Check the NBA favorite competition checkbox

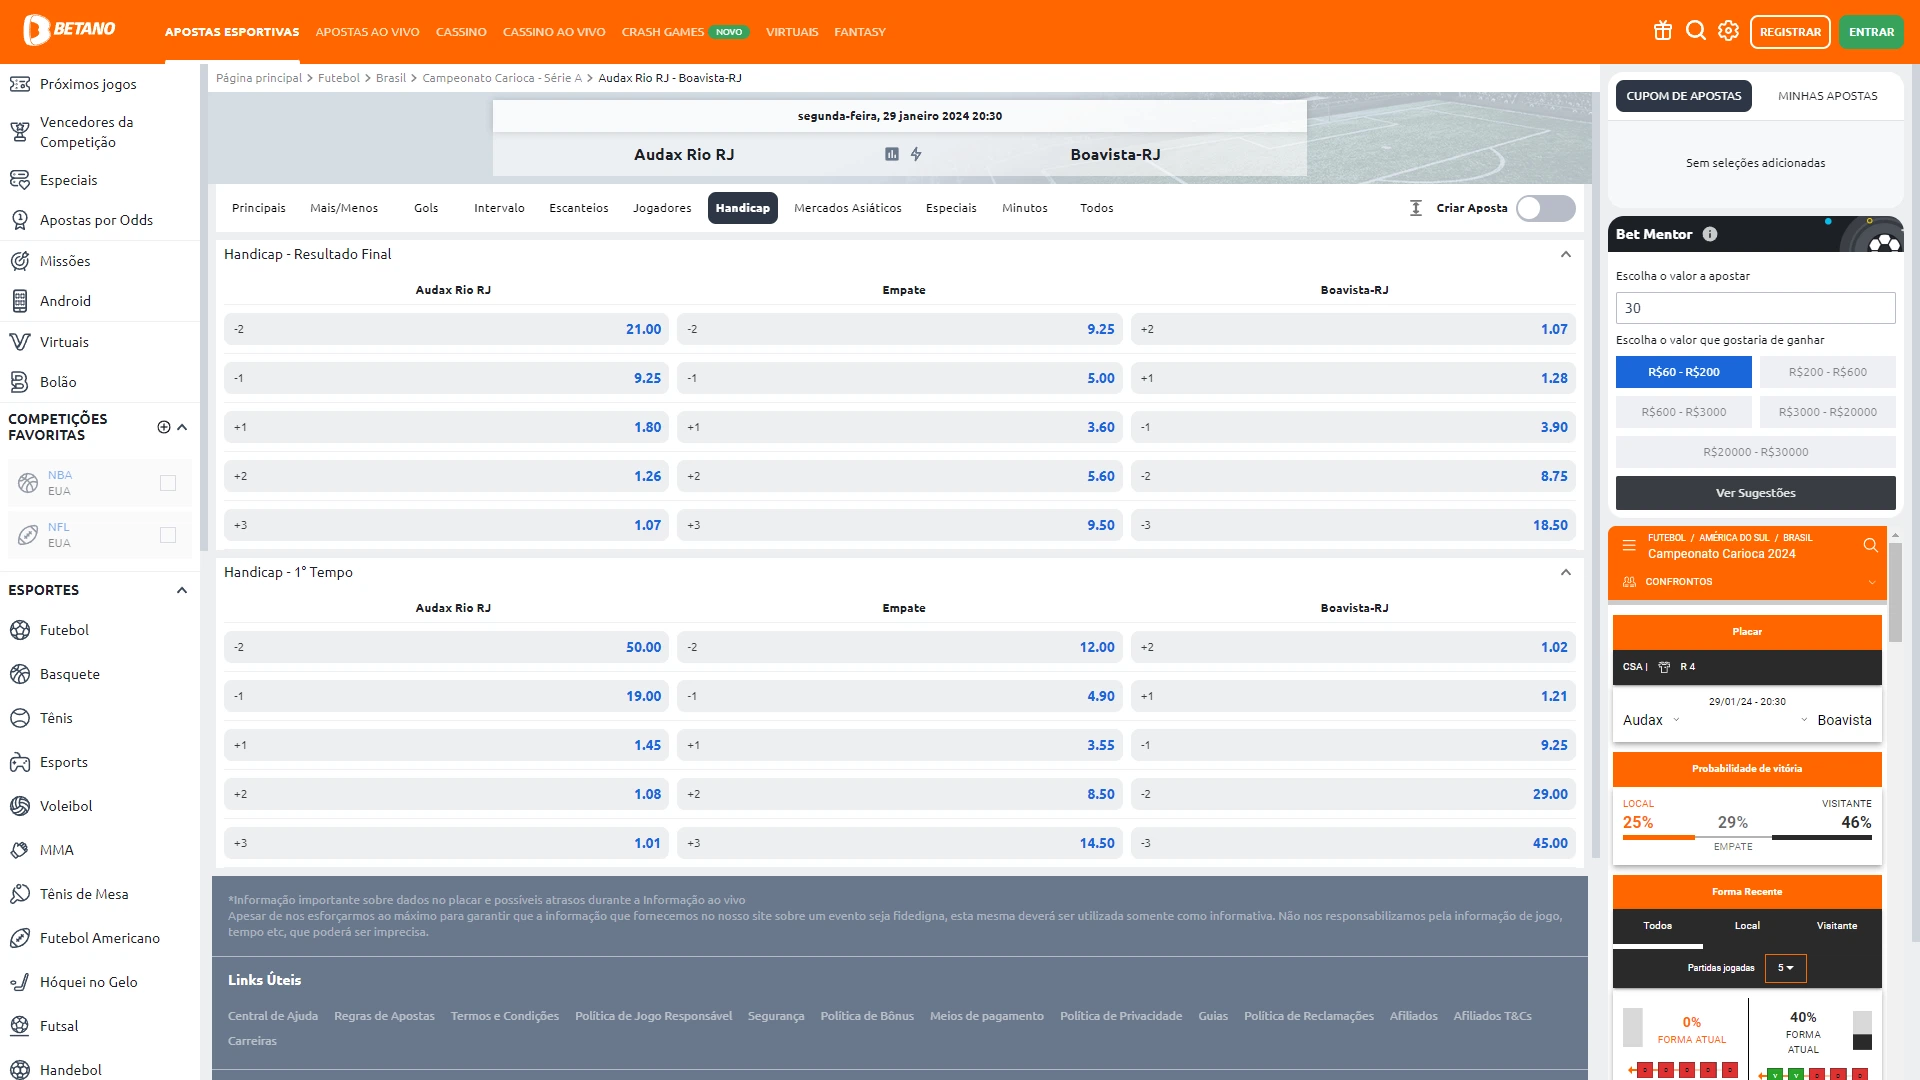[168, 483]
